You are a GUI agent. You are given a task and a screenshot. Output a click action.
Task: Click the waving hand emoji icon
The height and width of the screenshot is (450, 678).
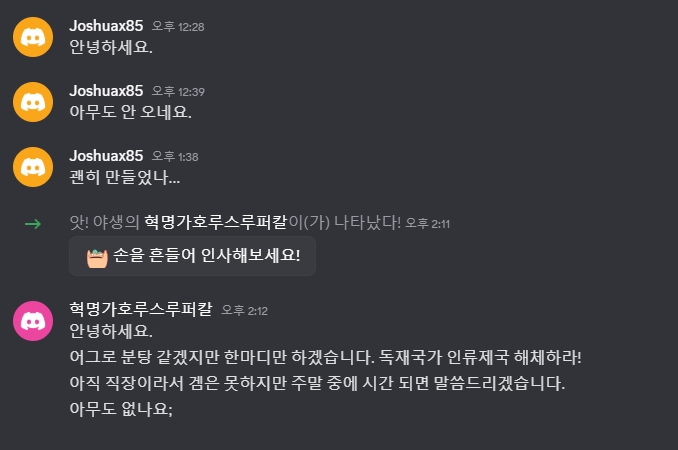pos(97,257)
